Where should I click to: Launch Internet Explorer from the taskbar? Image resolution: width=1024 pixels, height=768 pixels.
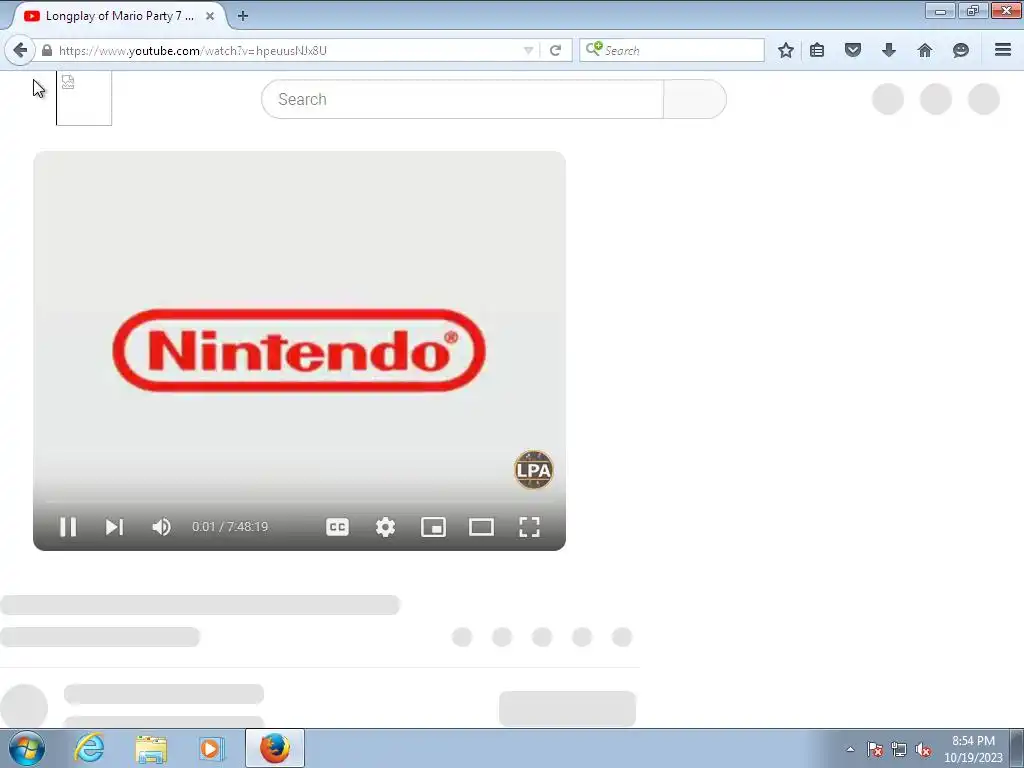(89, 748)
